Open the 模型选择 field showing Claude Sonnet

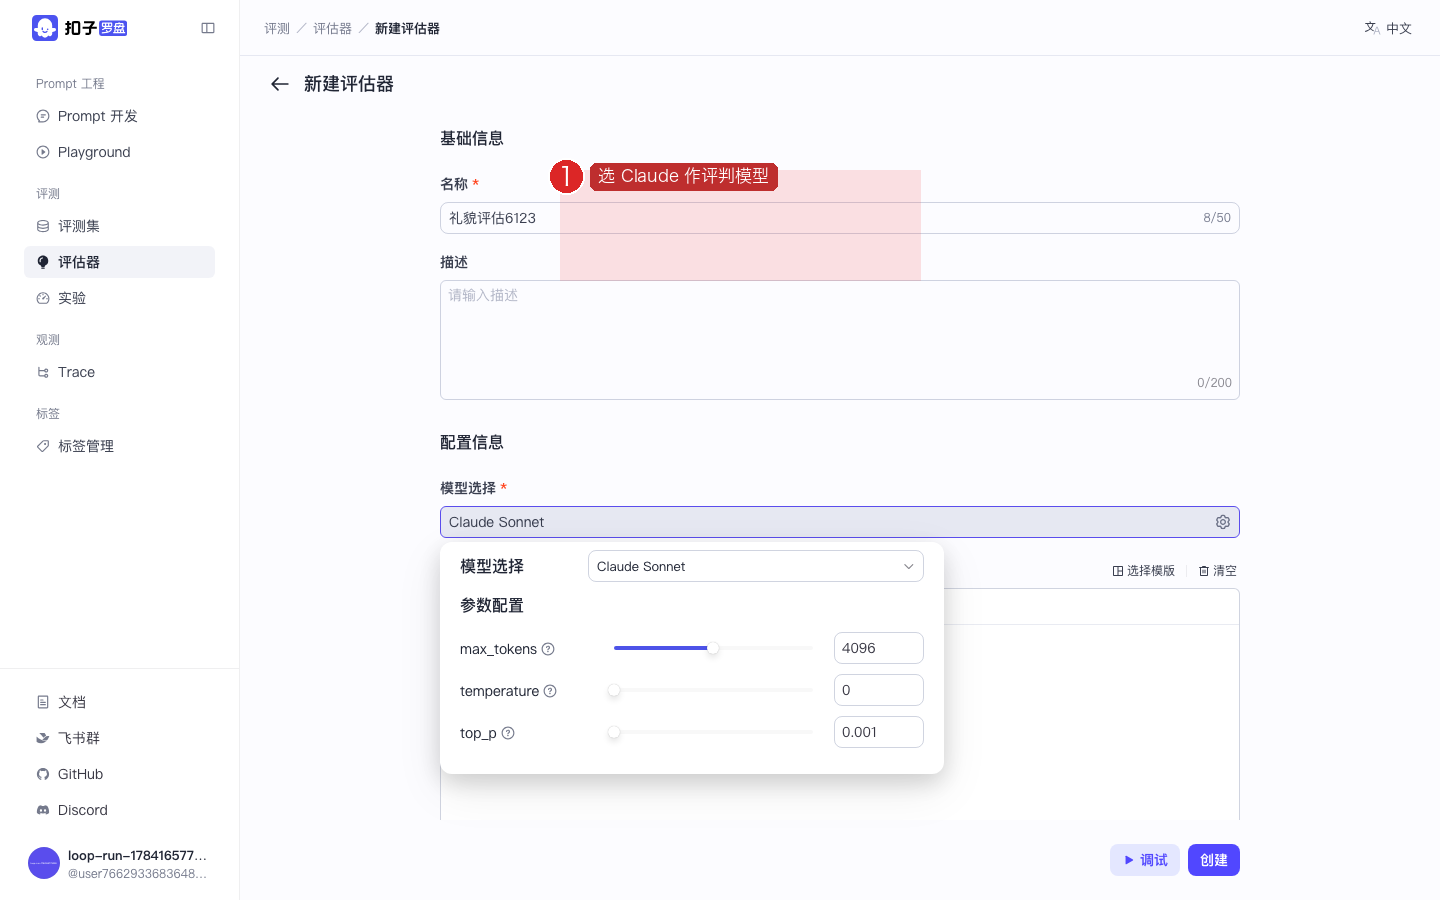pos(840,522)
